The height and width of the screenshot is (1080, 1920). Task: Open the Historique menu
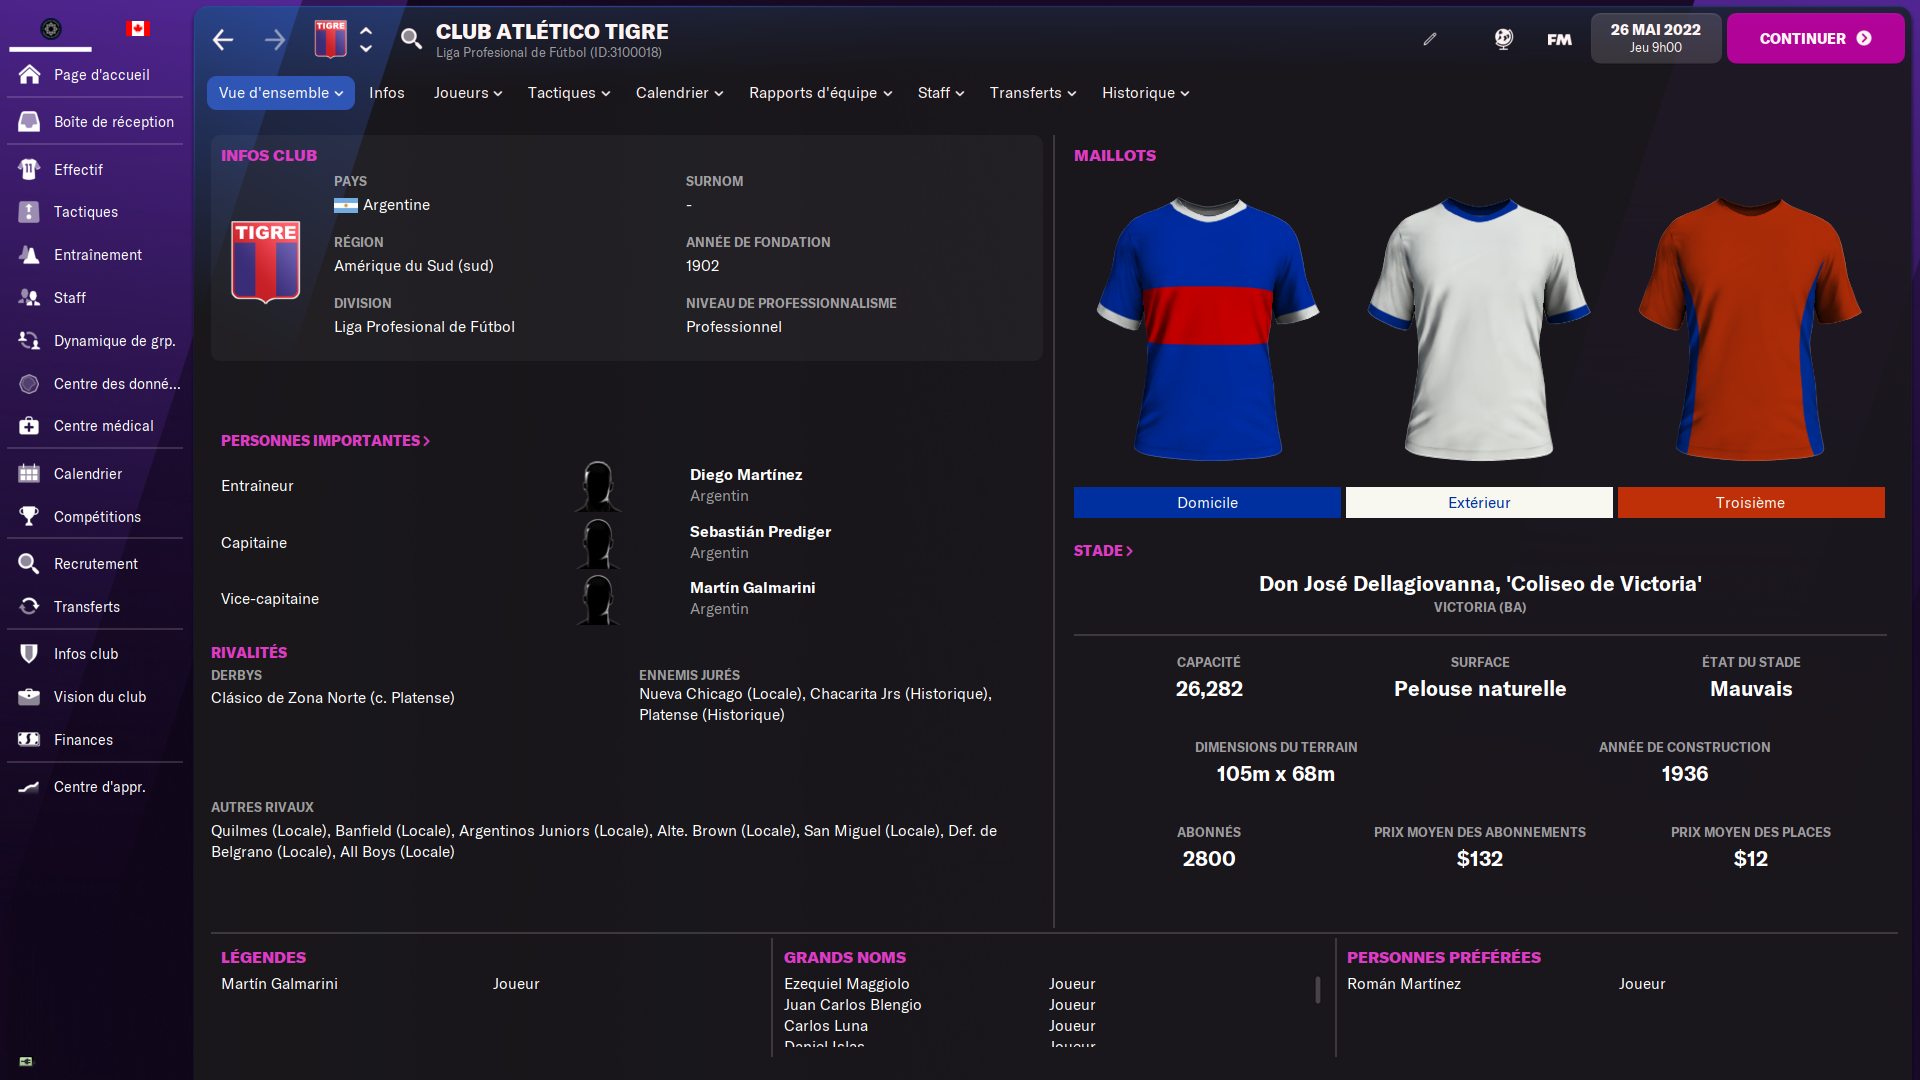pyautogui.click(x=1145, y=93)
